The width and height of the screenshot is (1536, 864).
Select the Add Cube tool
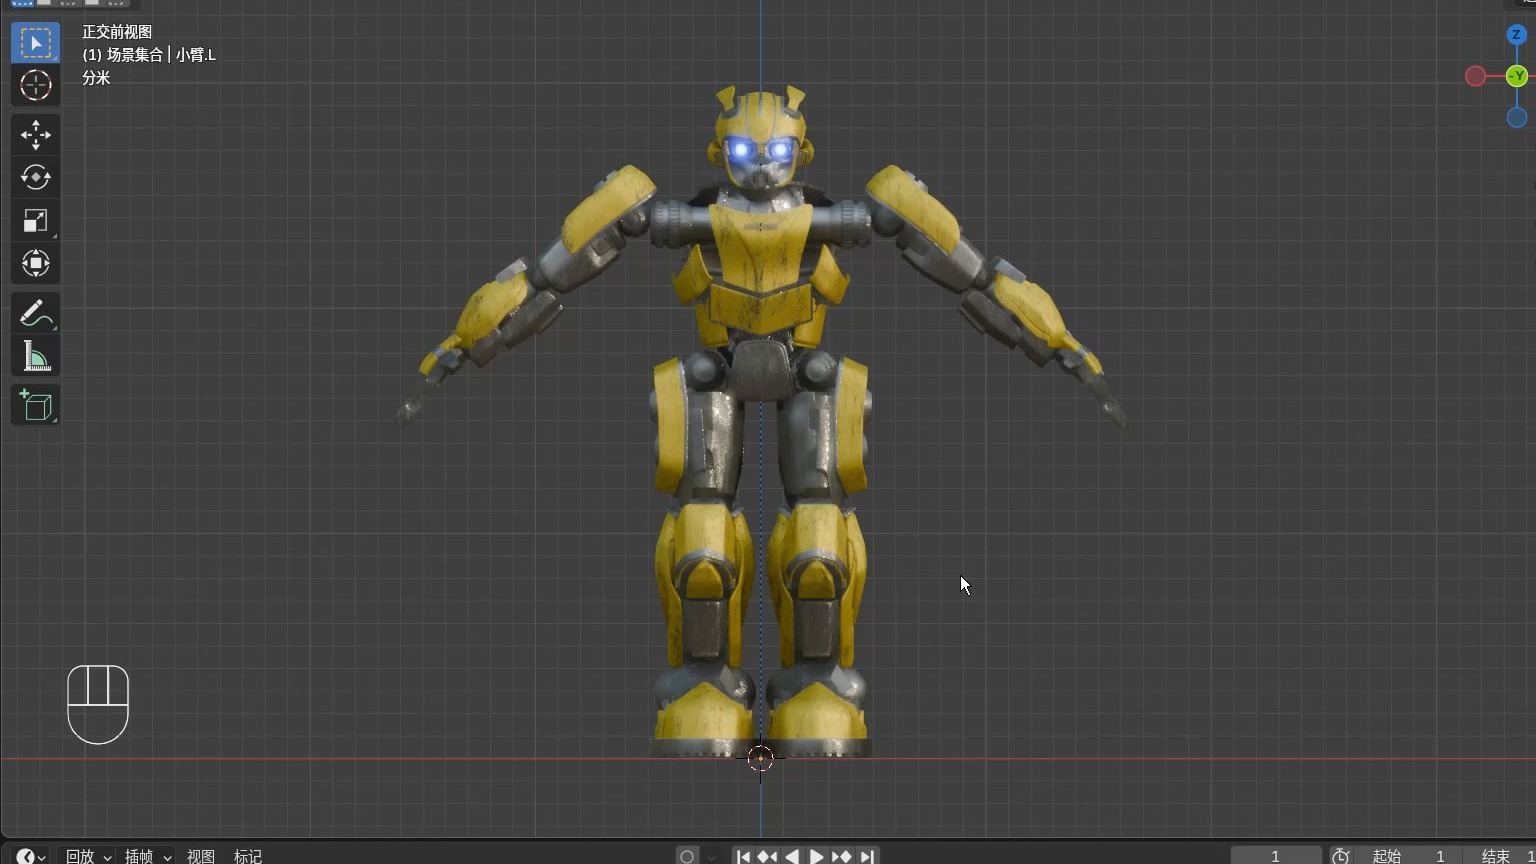point(35,405)
